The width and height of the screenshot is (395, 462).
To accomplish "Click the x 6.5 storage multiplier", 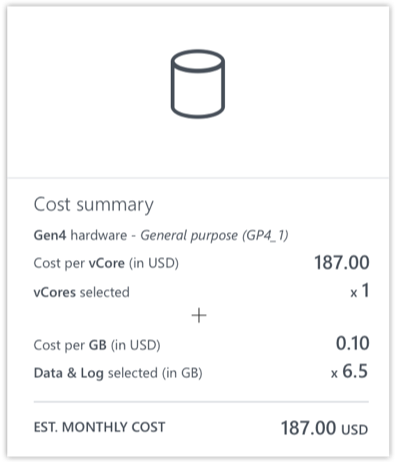I will click(349, 372).
